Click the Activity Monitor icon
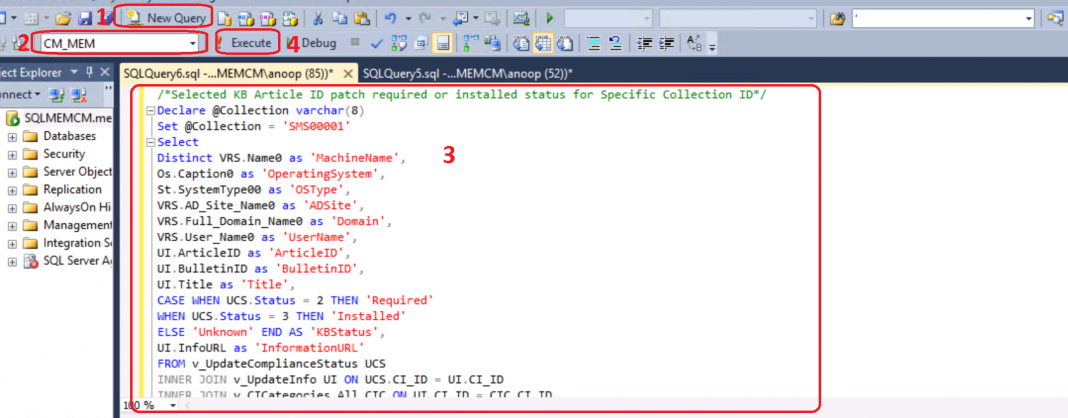The width and height of the screenshot is (1068, 418). pyautogui.click(x=521, y=18)
